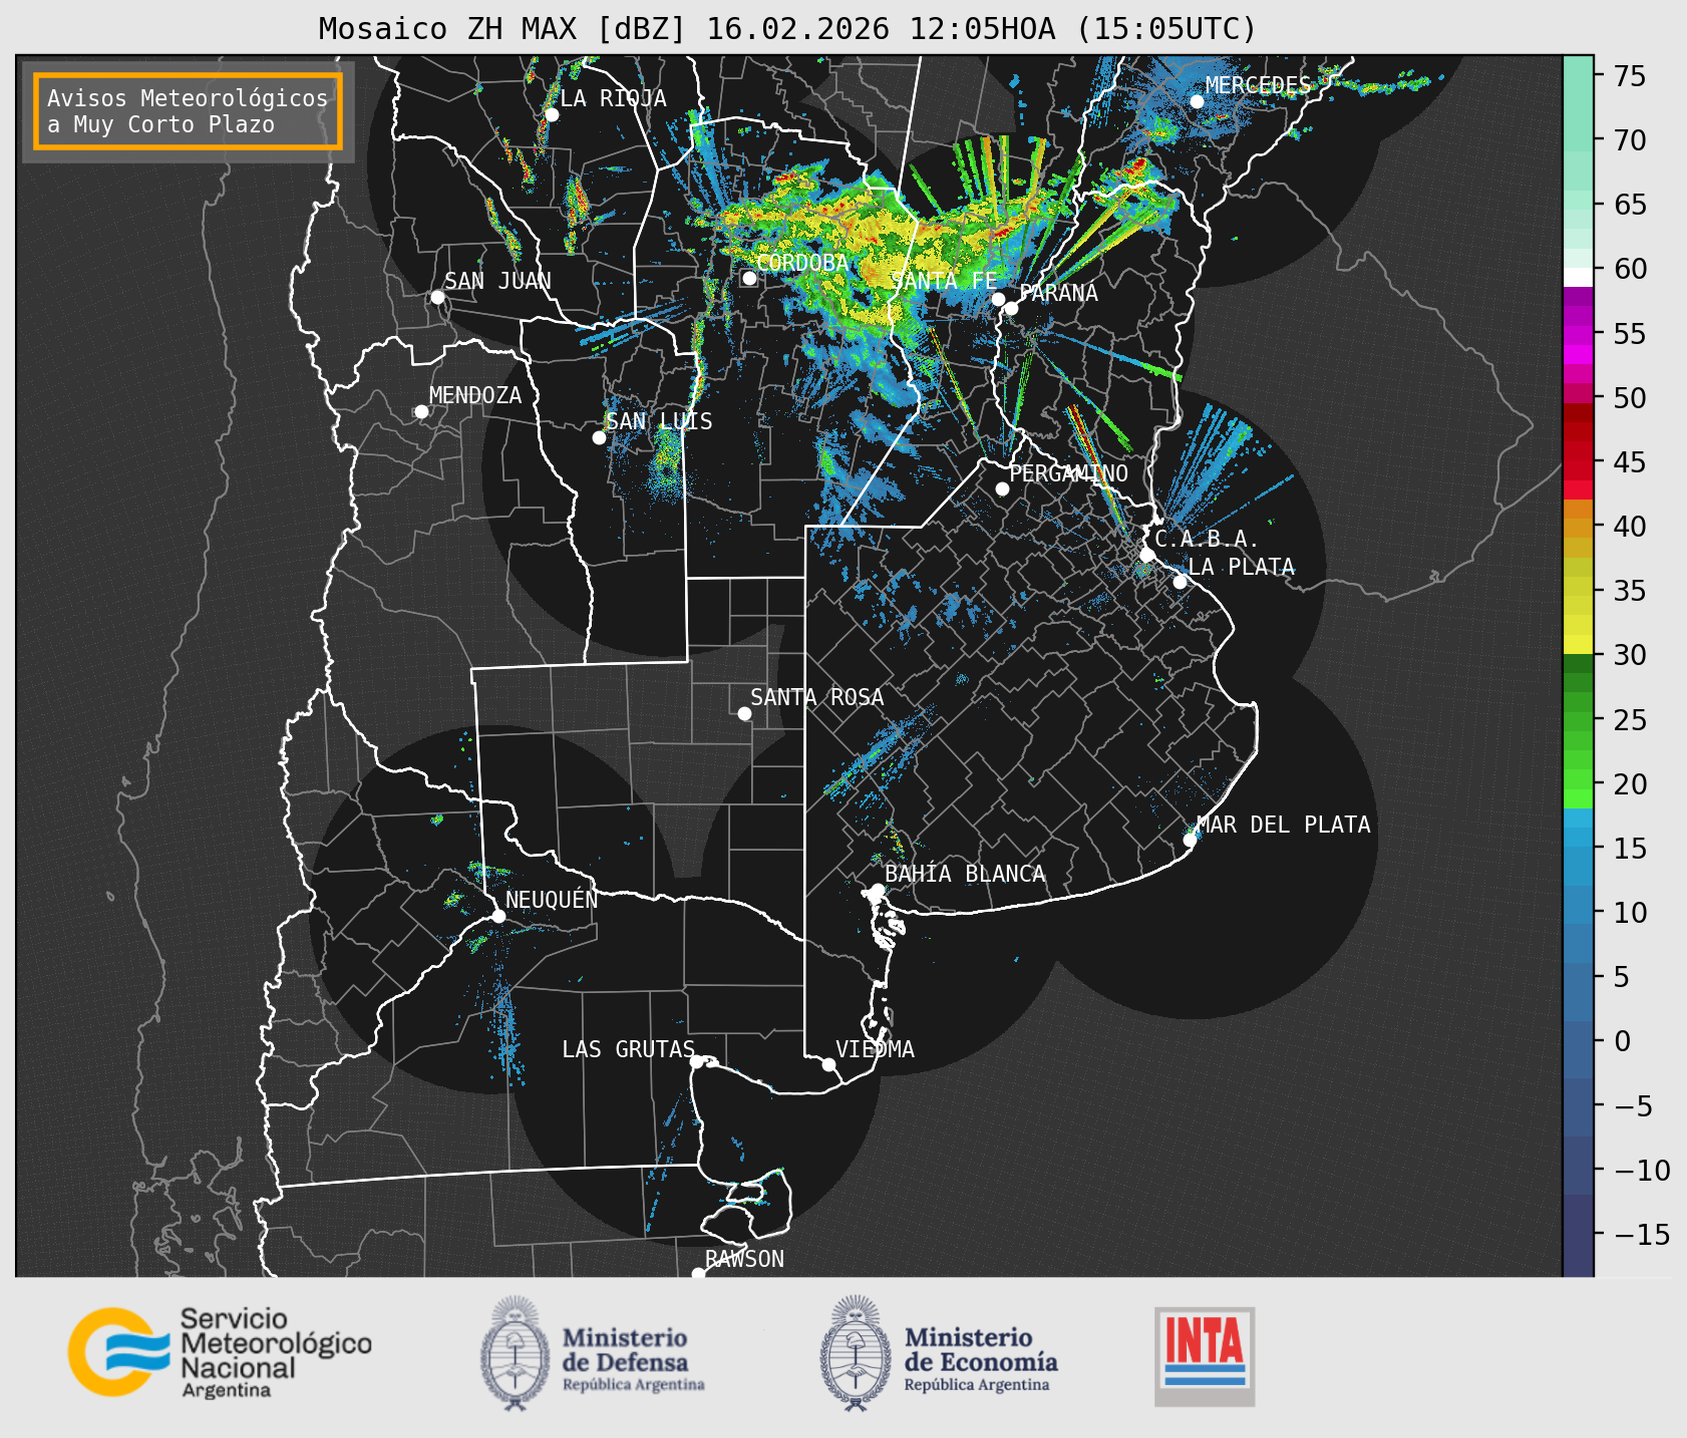Select the map title with date and time

[x=787, y=28]
